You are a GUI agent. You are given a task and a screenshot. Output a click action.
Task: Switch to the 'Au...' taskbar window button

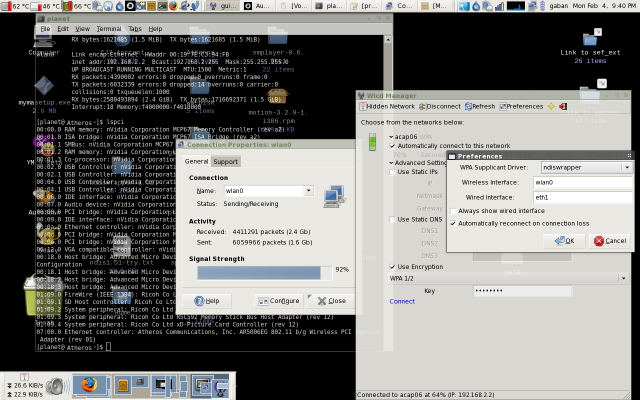[258, 6]
